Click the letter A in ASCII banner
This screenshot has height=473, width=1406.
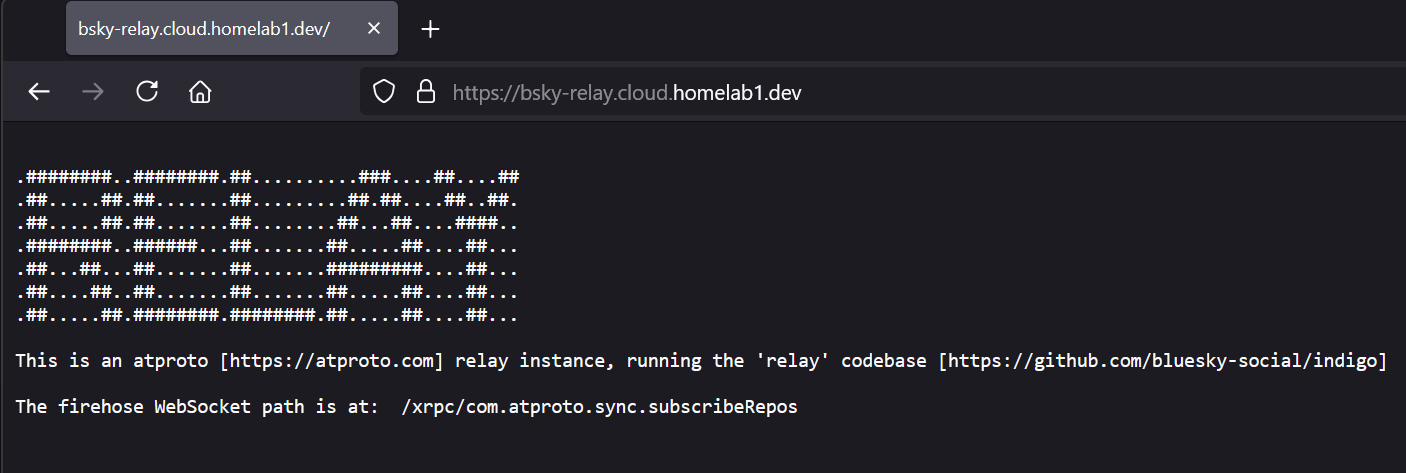click(374, 246)
